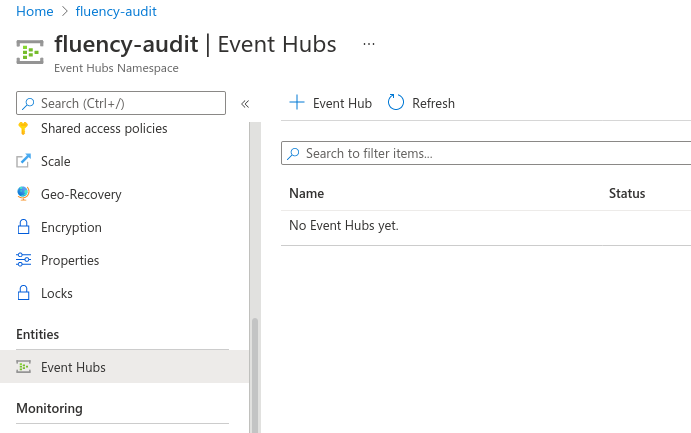Click the Encryption lock icon
This screenshot has width=691, height=433.
click(23, 227)
